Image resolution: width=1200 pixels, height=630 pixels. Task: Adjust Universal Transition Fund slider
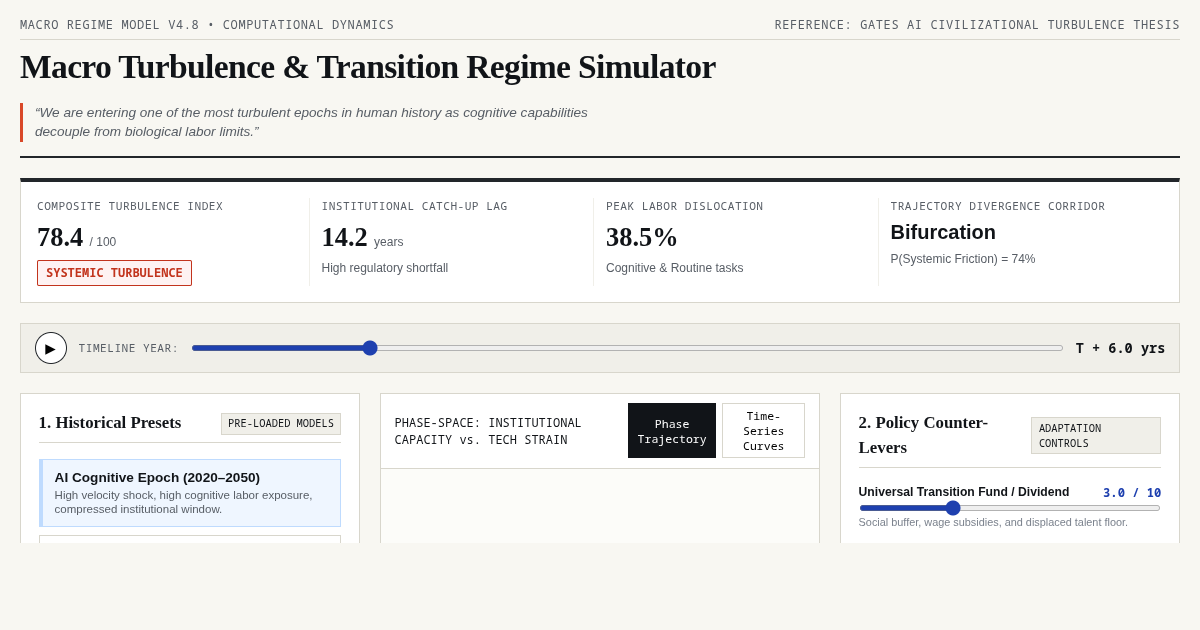[1010, 508]
